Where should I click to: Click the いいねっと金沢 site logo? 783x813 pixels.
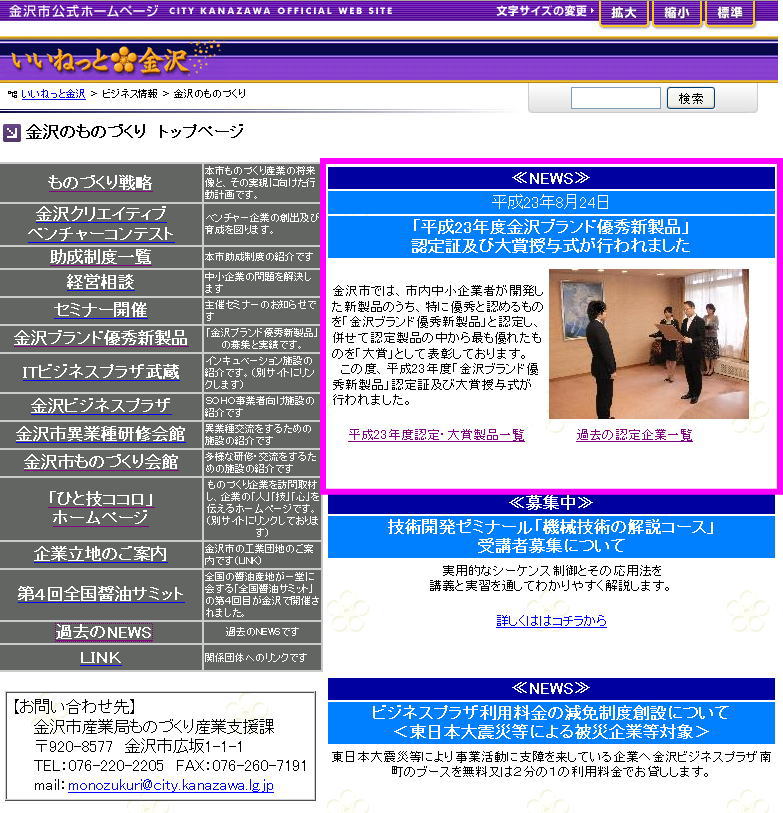100,60
